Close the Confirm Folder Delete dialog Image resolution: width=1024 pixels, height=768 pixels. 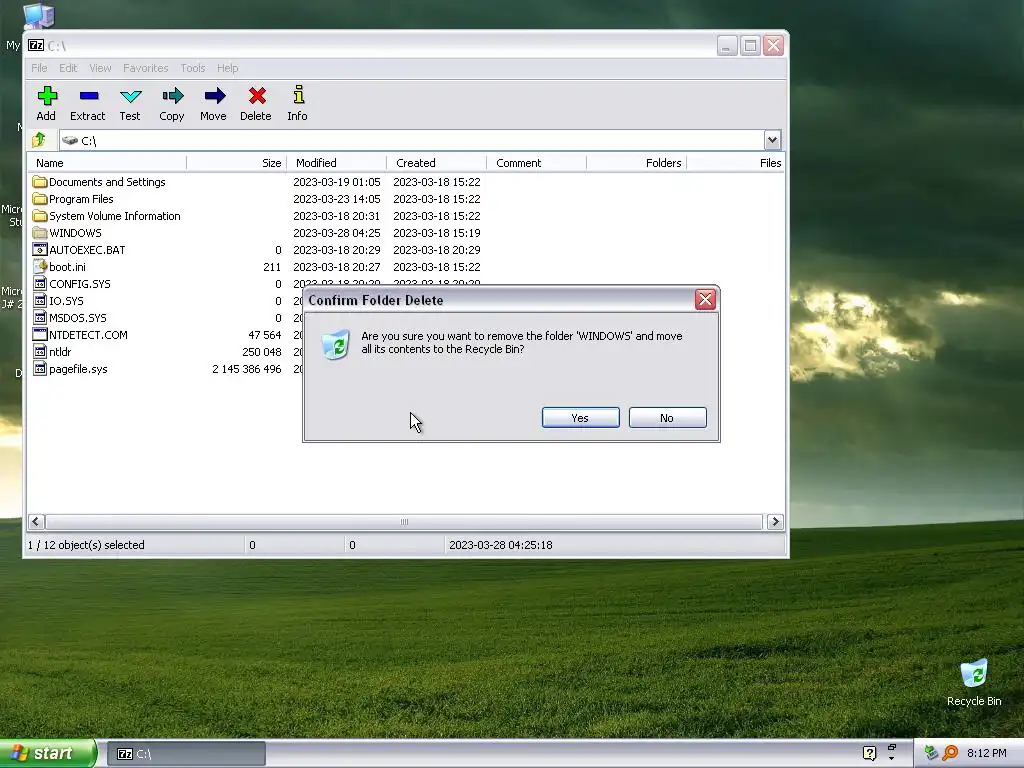705,300
